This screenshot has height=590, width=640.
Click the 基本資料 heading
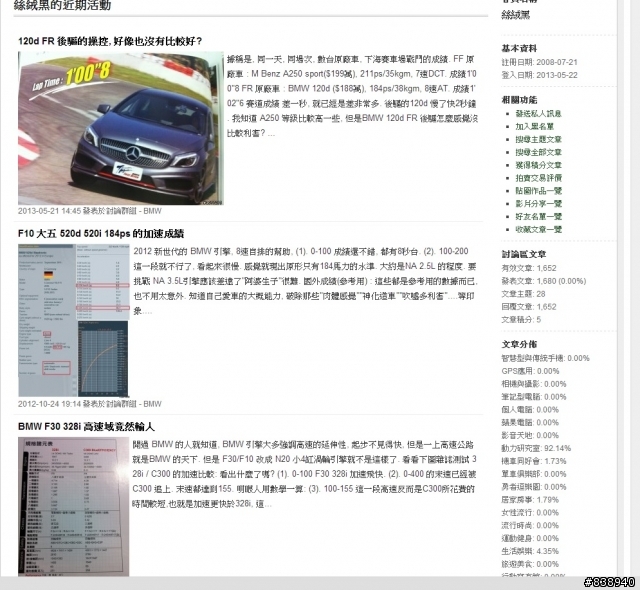pos(519,48)
